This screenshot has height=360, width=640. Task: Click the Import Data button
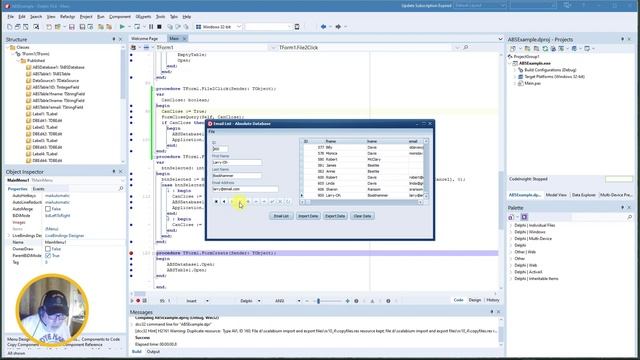pyautogui.click(x=308, y=216)
